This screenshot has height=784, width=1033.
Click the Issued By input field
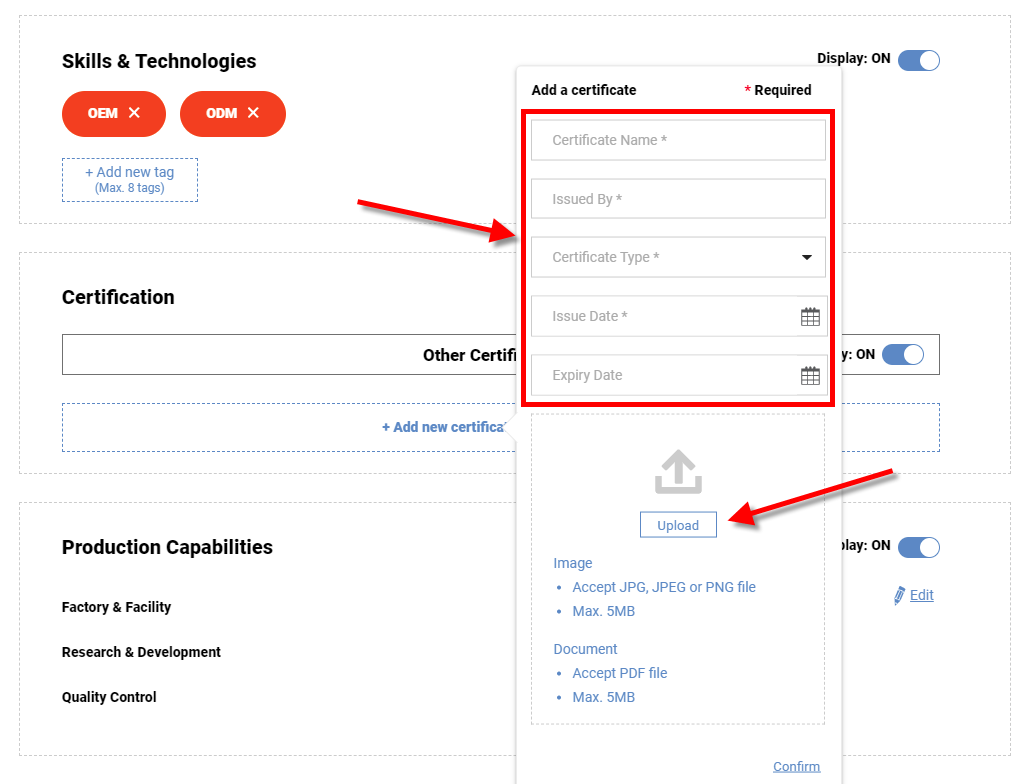click(x=678, y=198)
